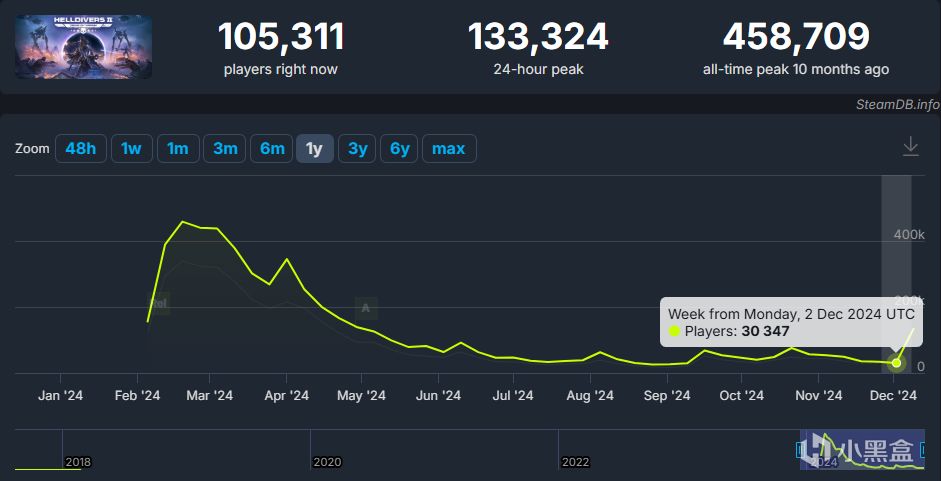Viewport: 941px width, 481px height.
Task: Set chart zoom to 1w
Action: [131, 148]
